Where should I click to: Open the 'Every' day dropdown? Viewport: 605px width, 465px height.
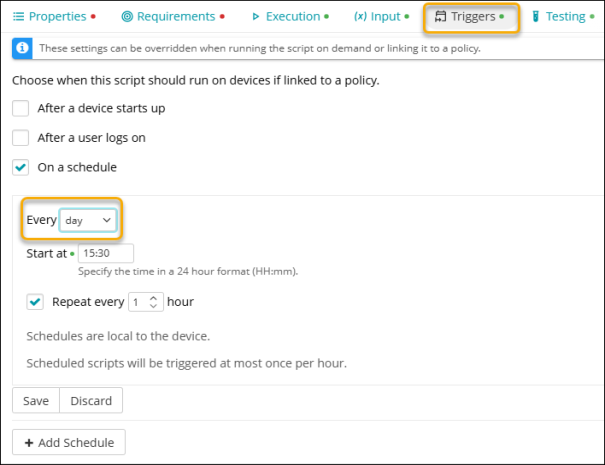pyautogui.click(x=89, y=220)
